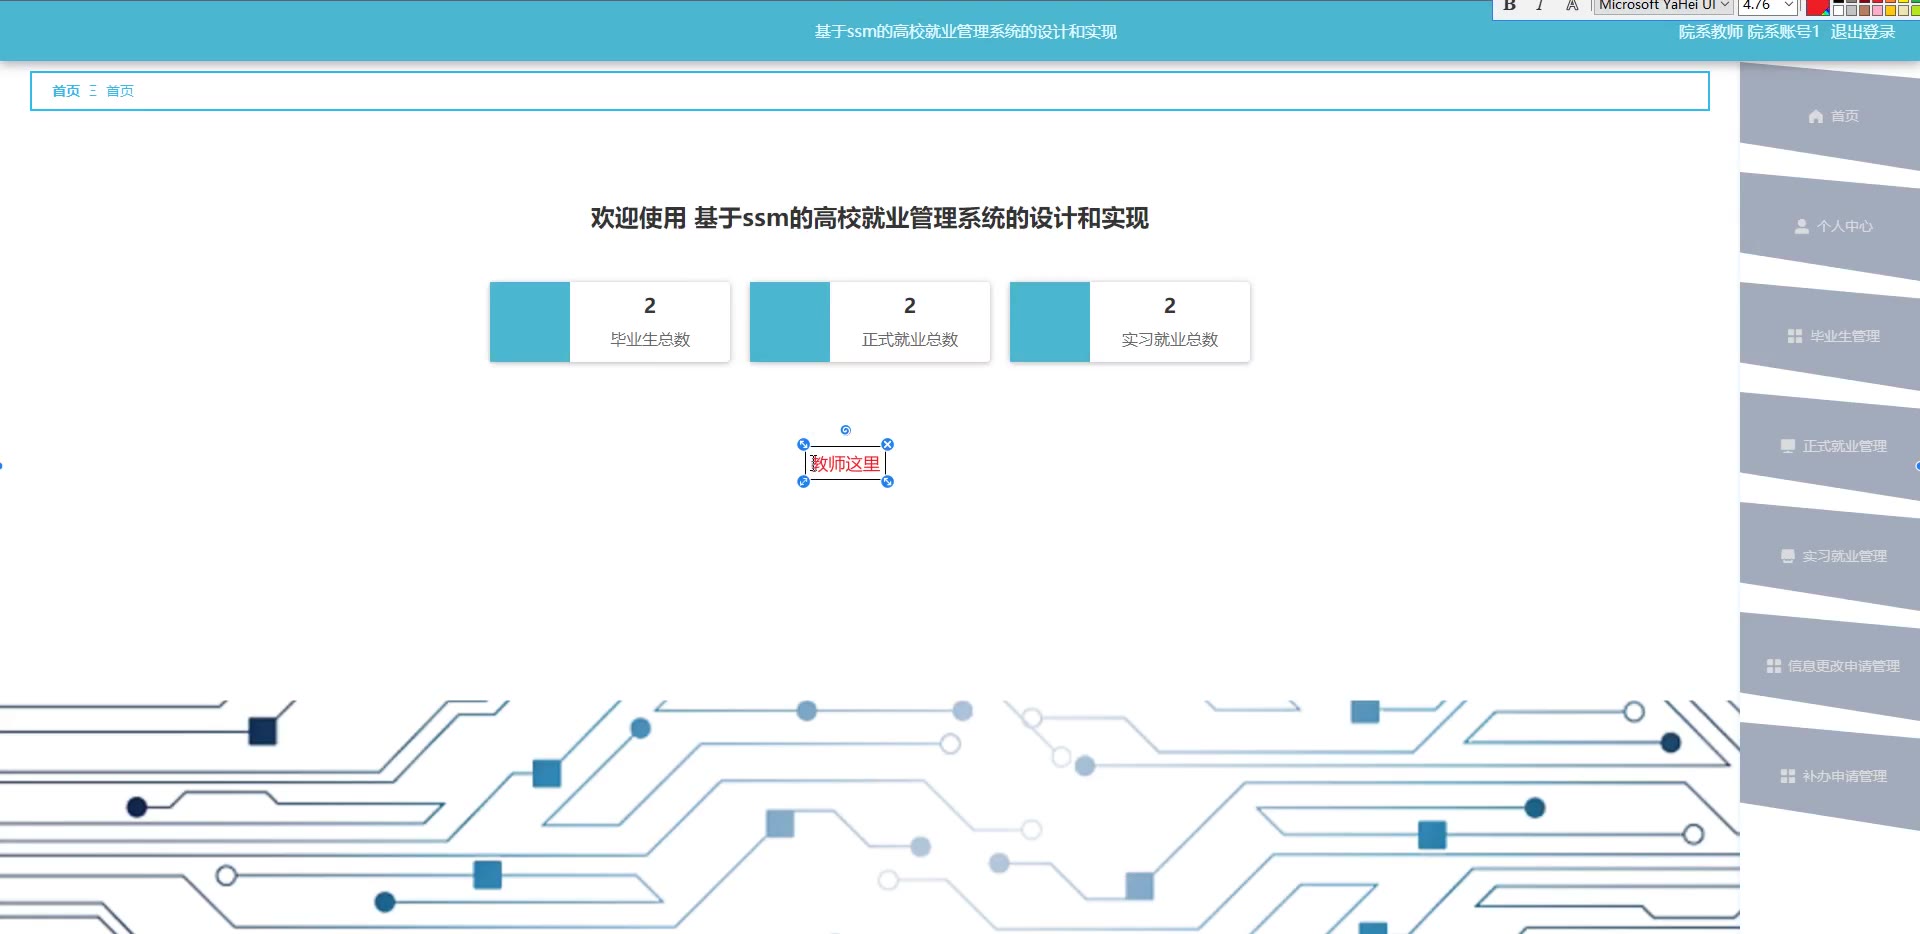Open 补办申请管理 menu item

tap(1830, 776)
